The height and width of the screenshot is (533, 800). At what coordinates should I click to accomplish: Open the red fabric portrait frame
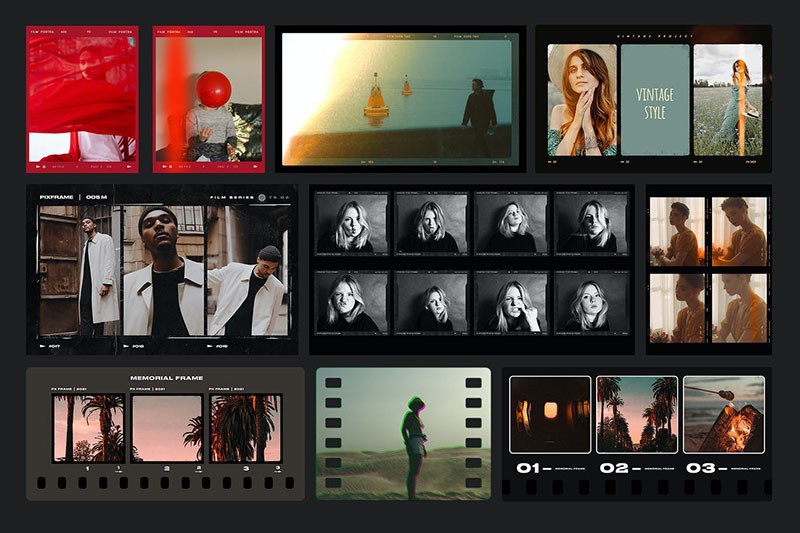coord(82,99)
